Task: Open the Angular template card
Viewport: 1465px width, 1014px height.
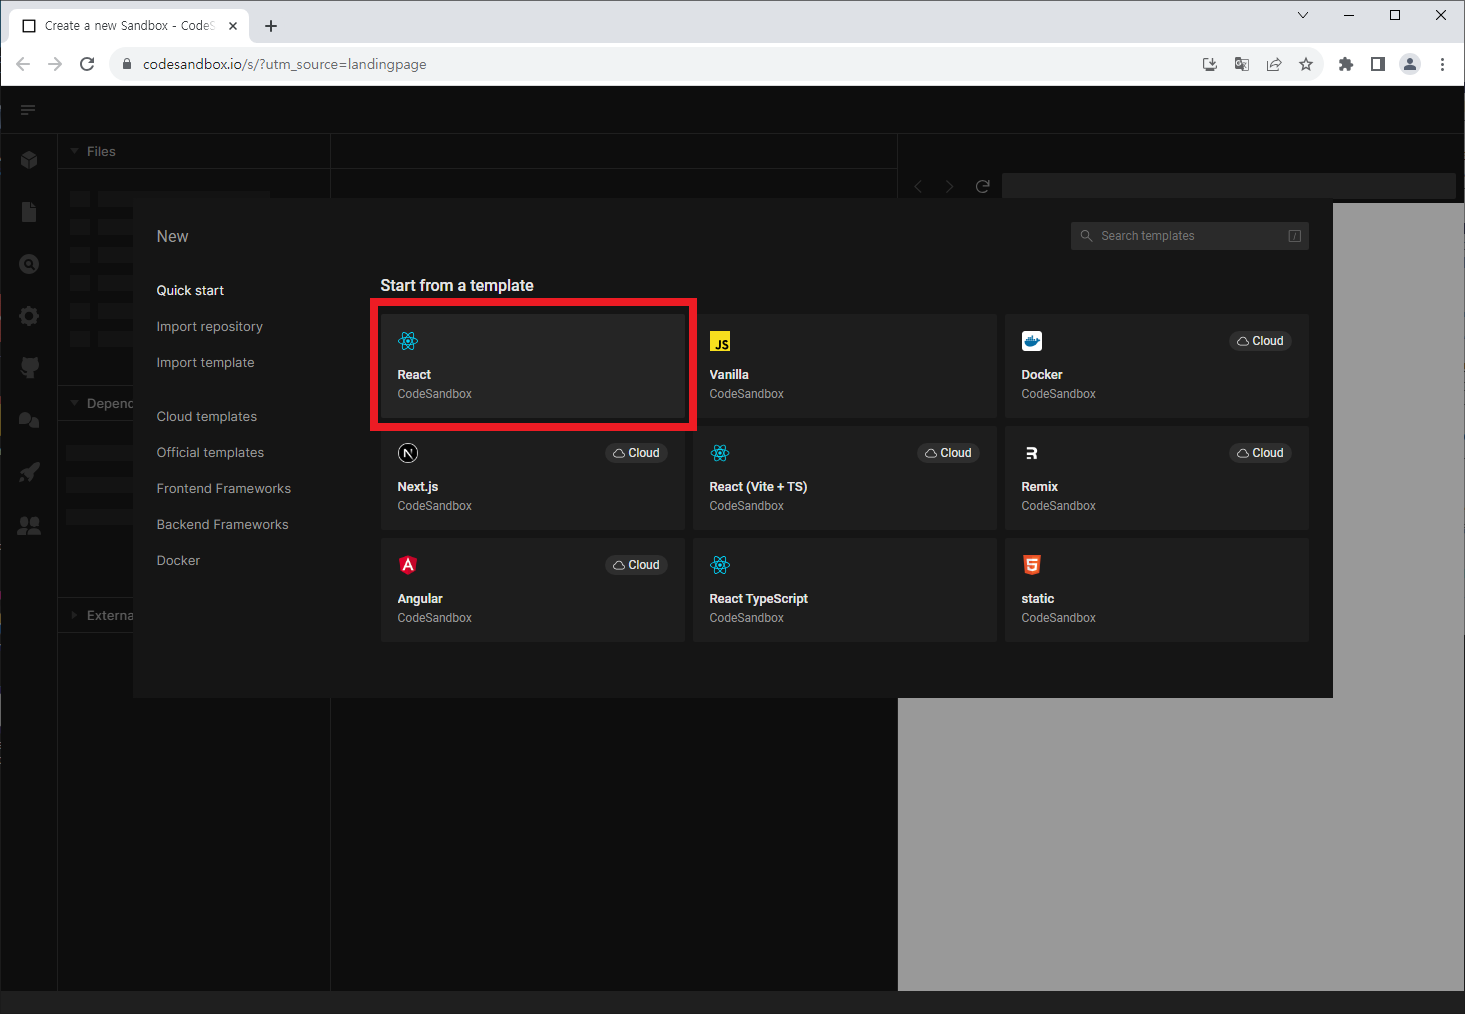Action: tap(533, 590)
